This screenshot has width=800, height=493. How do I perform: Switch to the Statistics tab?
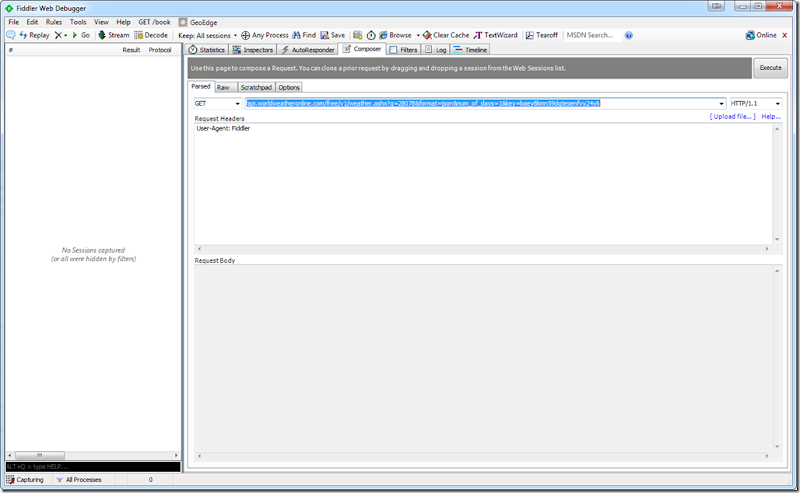coord(207,50)
